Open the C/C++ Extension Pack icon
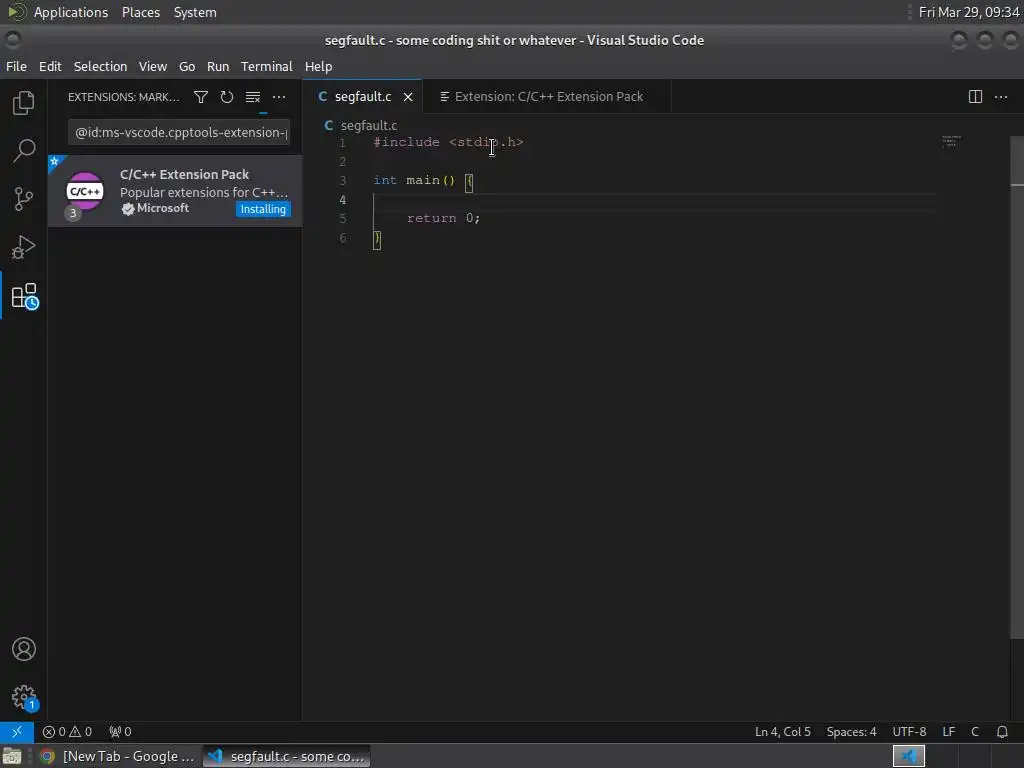Screen dimensions: 1024x768 coord(85,191)
